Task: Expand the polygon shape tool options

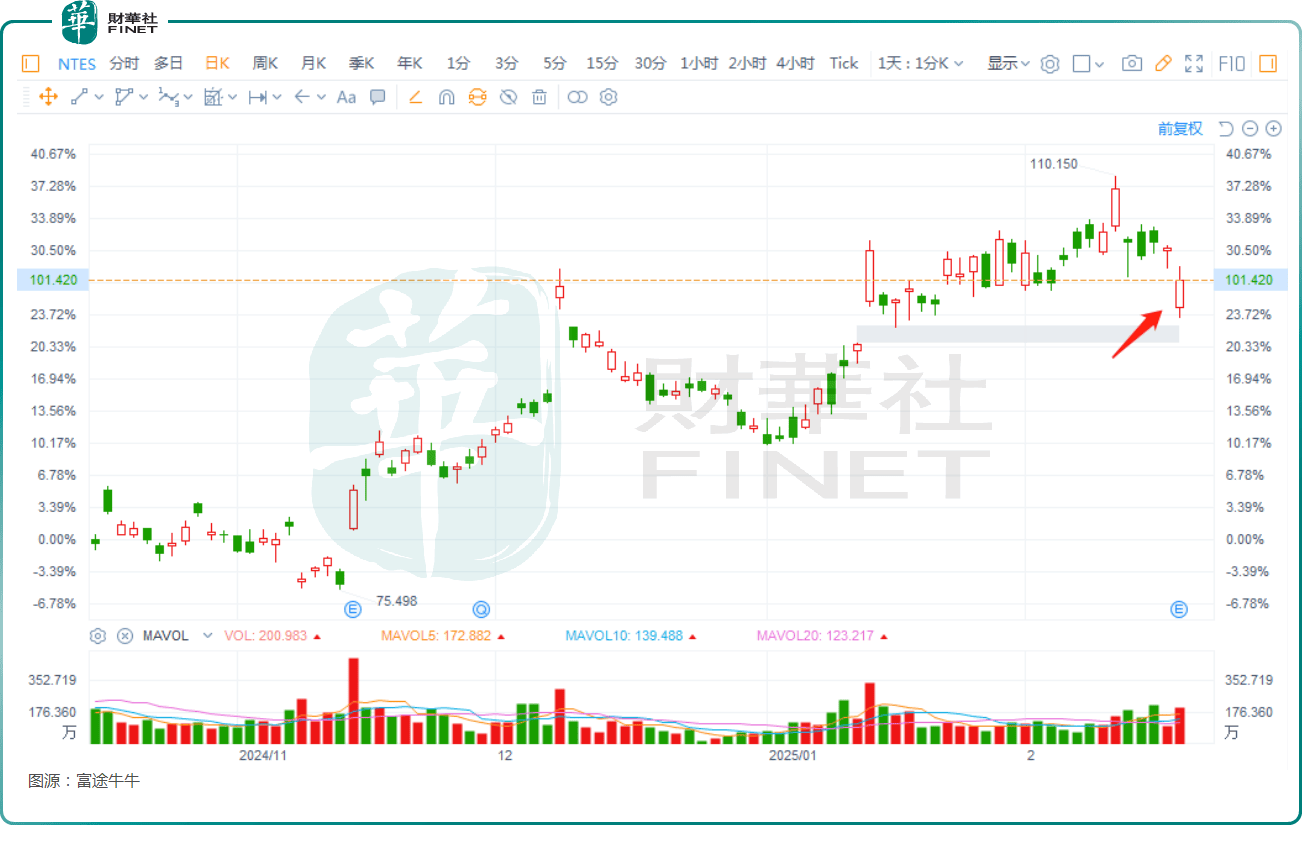Action: pos(144,97)
